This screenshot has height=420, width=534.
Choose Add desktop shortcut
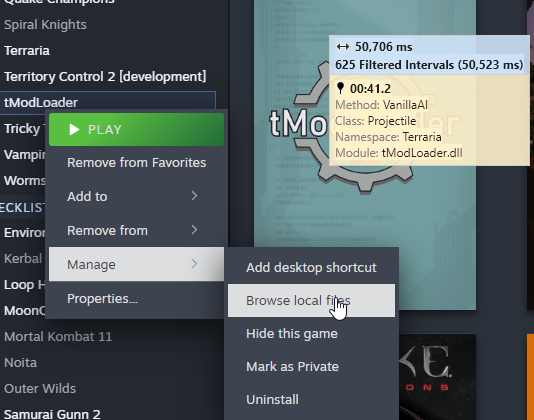pyautogui.click(x=311, y=267)
